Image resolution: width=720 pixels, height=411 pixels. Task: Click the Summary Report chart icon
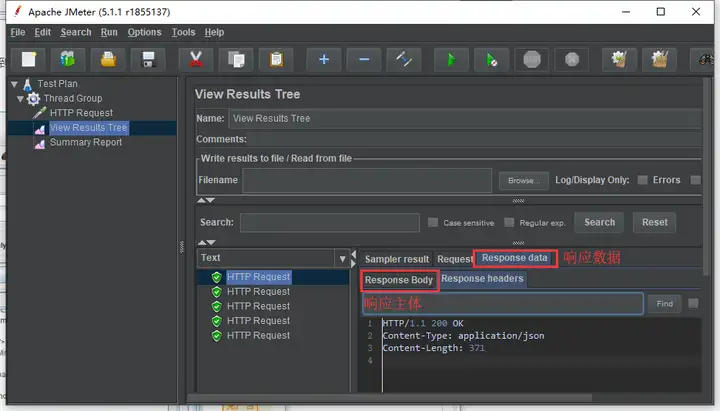(x=39, y=143)
